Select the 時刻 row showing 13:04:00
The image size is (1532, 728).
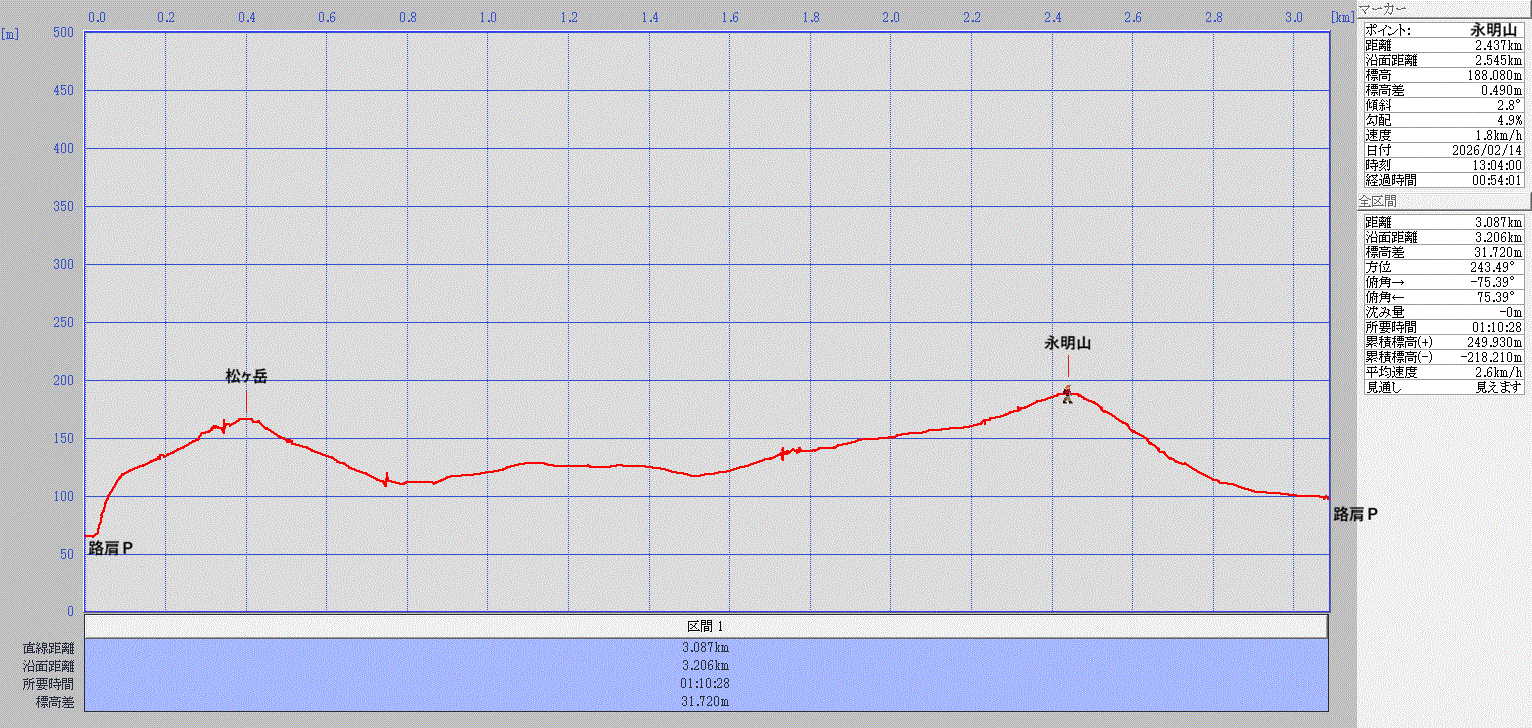tap(1444, 165)
